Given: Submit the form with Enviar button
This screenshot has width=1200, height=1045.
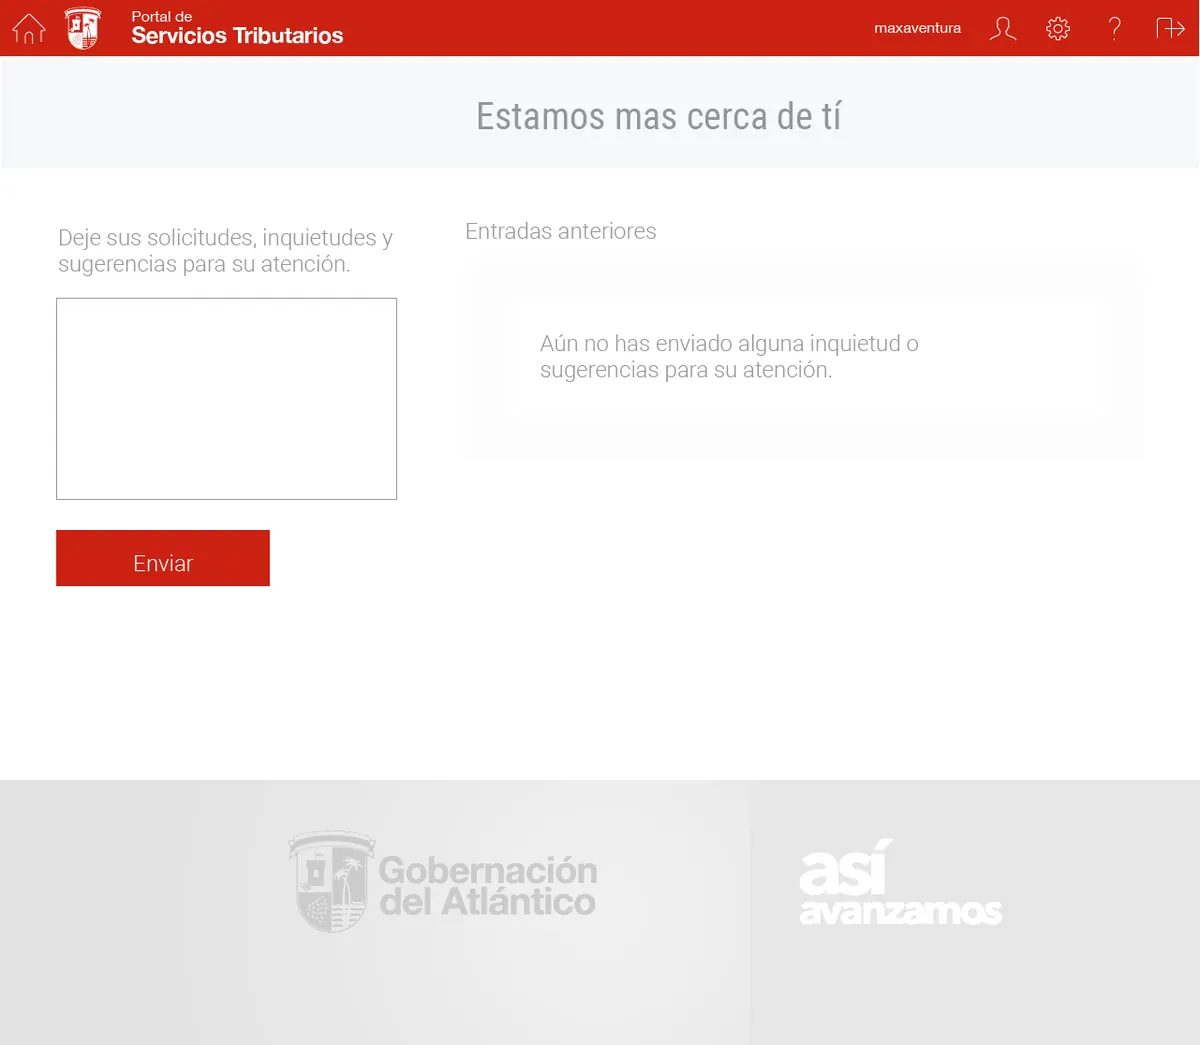Looking at the screenshot, I should 163,558.
